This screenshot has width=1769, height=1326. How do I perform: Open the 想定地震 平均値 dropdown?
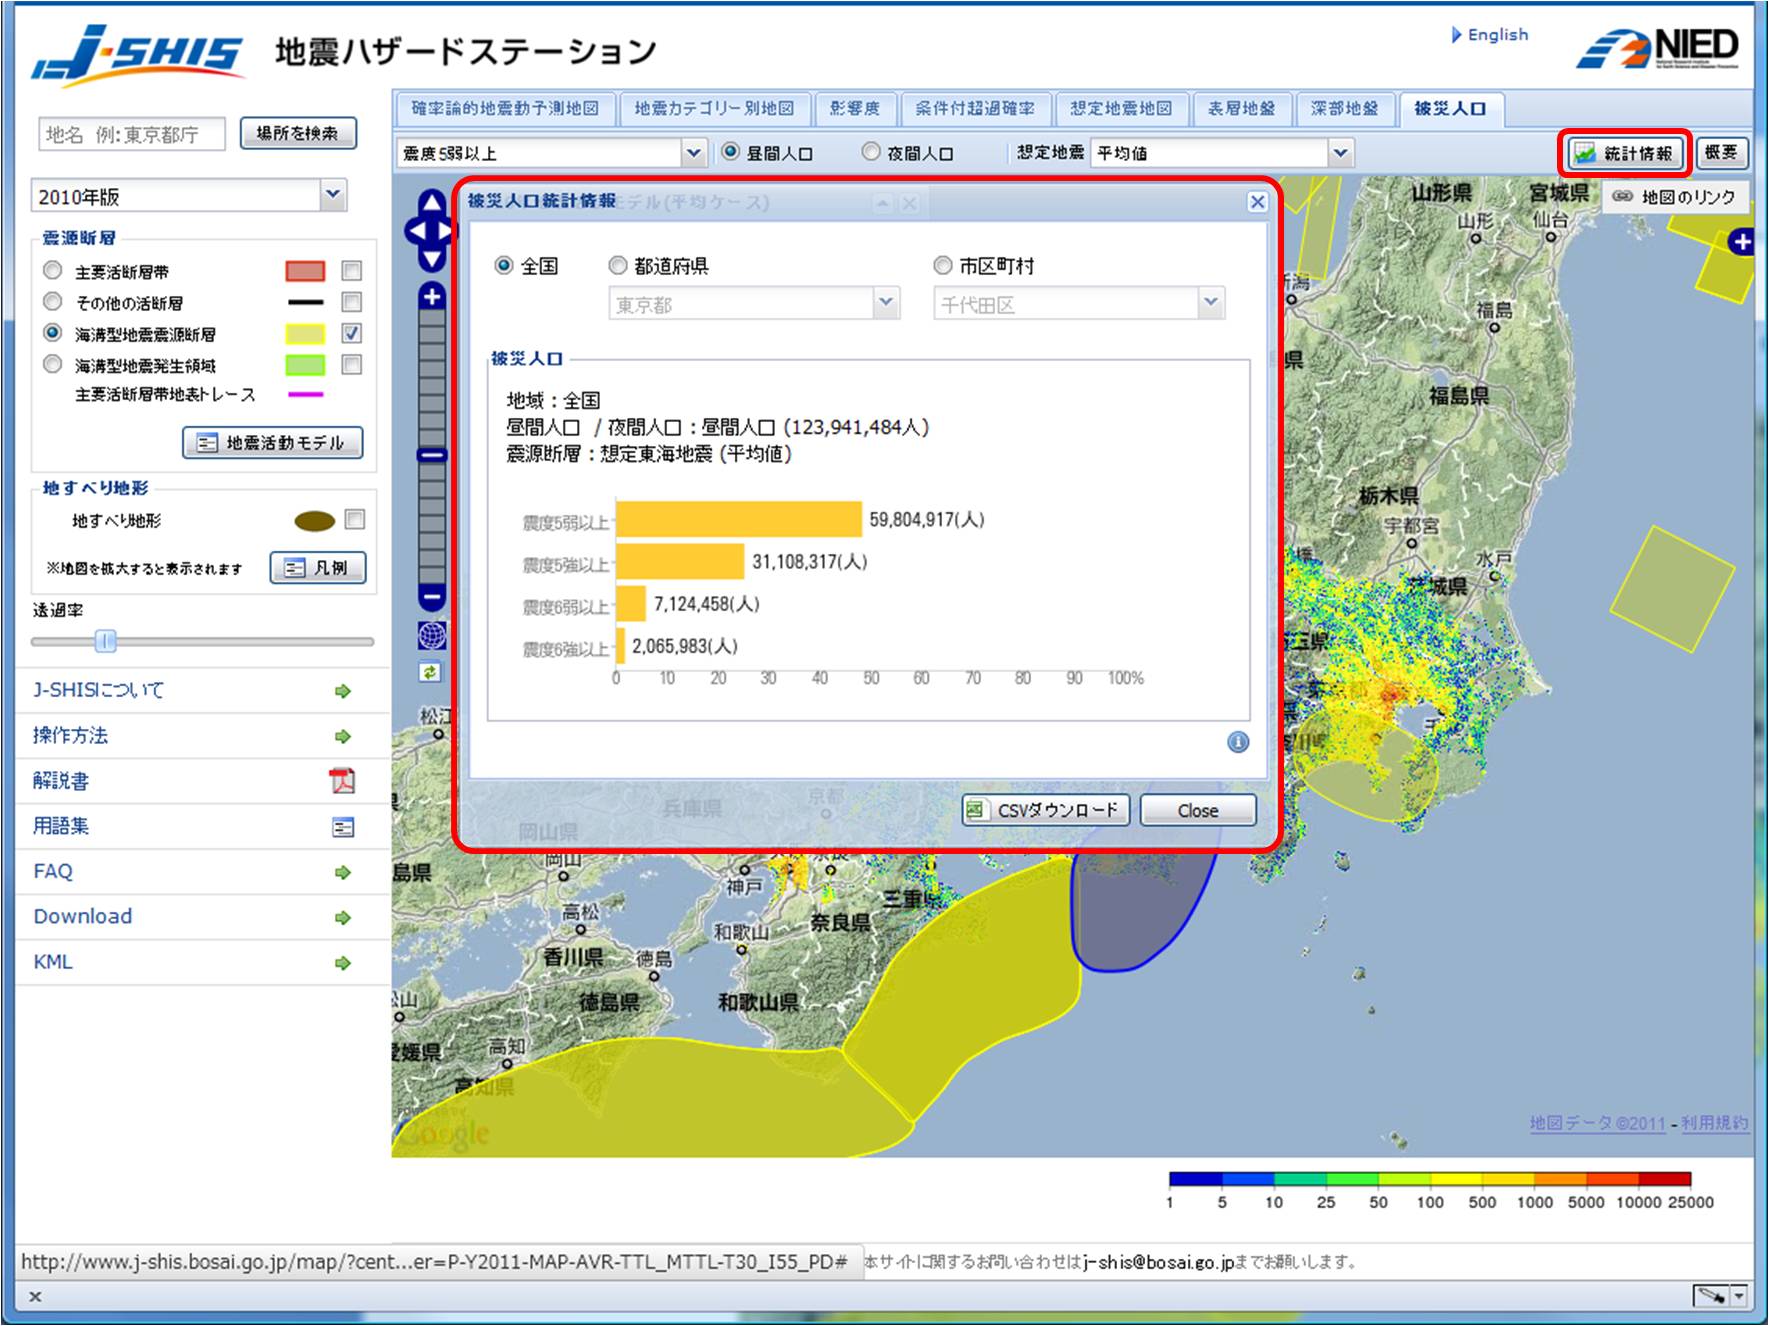point(1340,152)
